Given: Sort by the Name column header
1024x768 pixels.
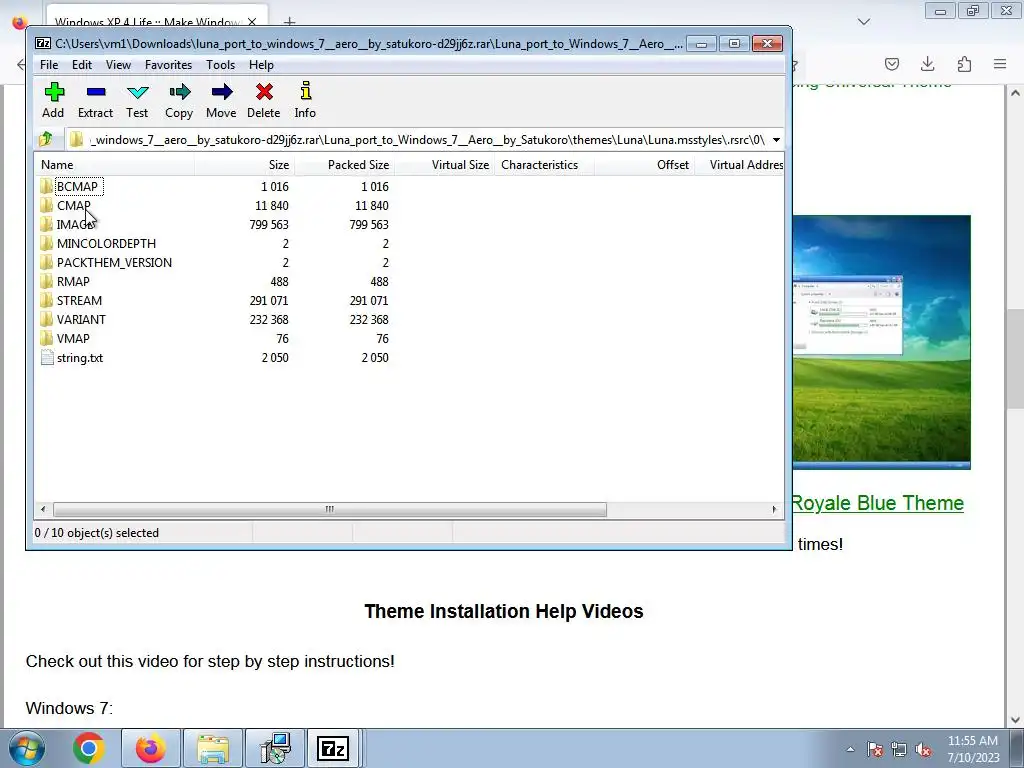Looking at the screenshot, I should click(x=115, y=165).
